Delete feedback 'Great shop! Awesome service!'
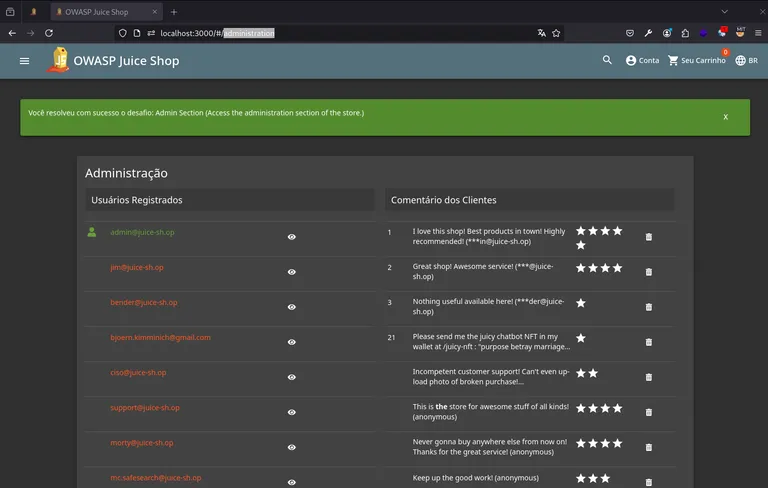This screenshot has width=768, height=488. (648, 272)
